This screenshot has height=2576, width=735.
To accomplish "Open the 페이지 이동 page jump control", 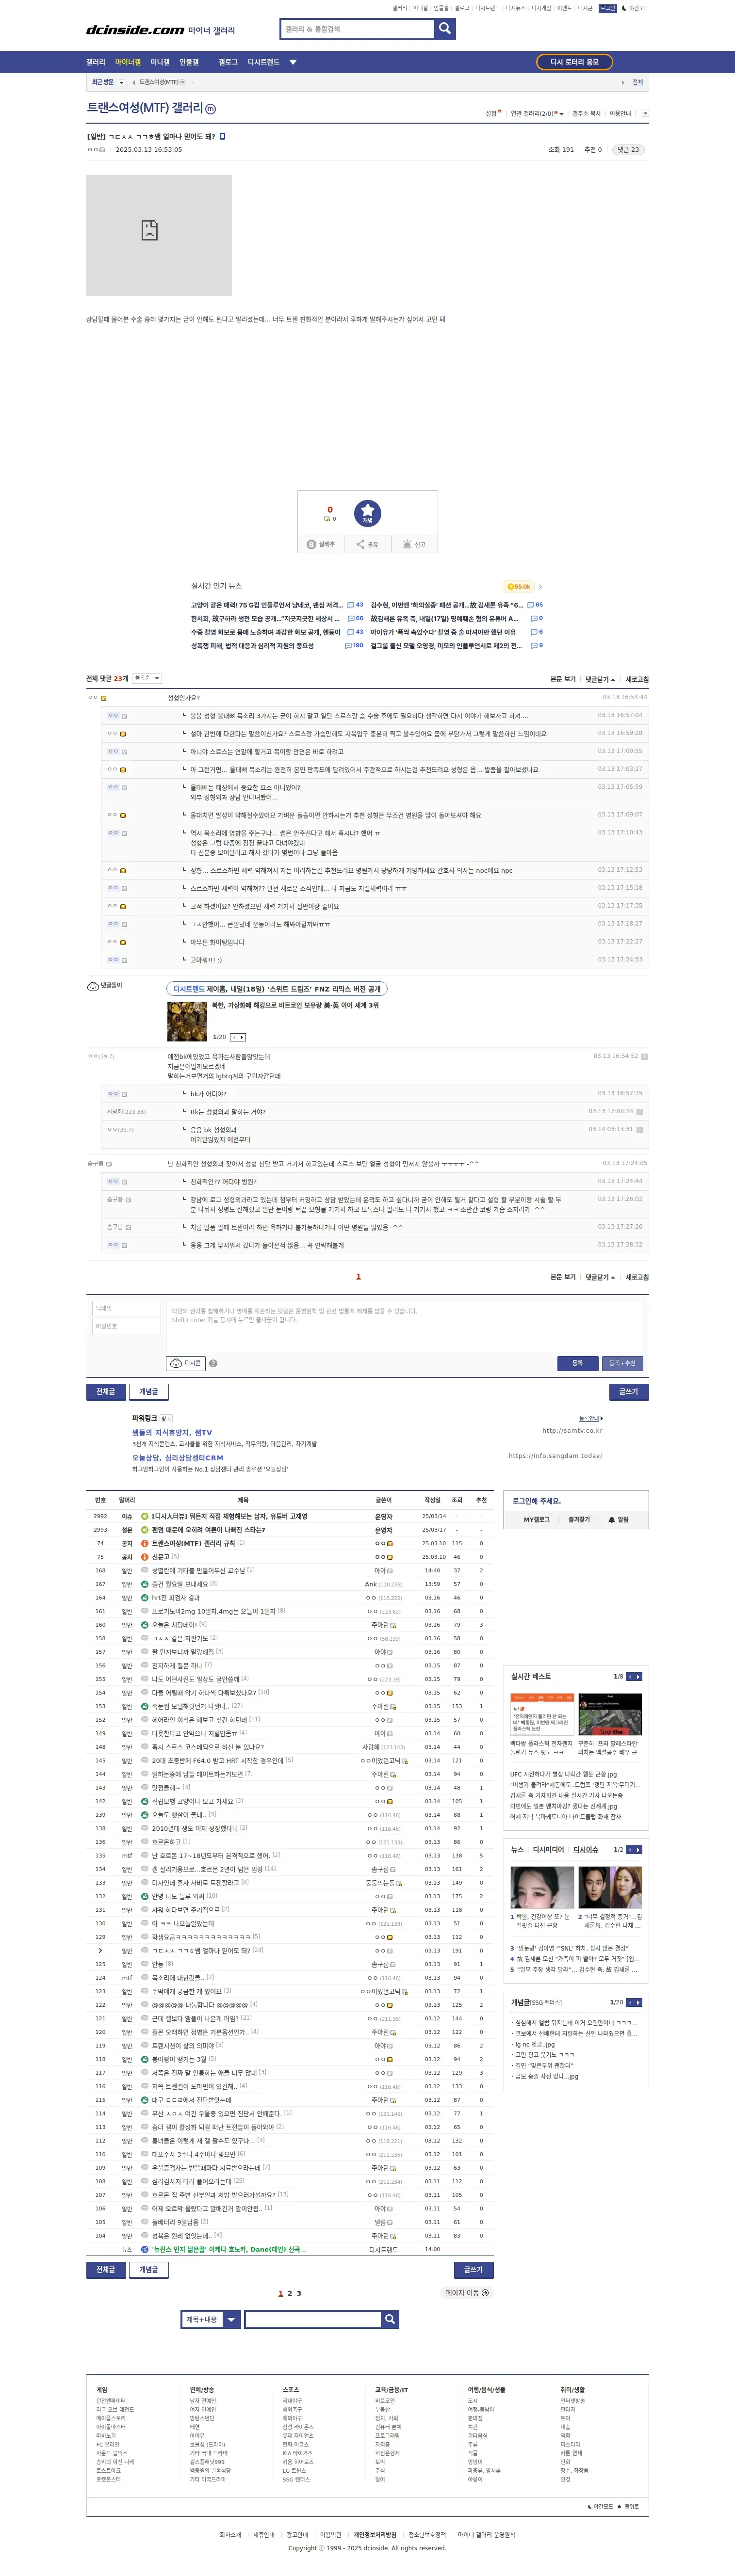I will point(467,2293).
